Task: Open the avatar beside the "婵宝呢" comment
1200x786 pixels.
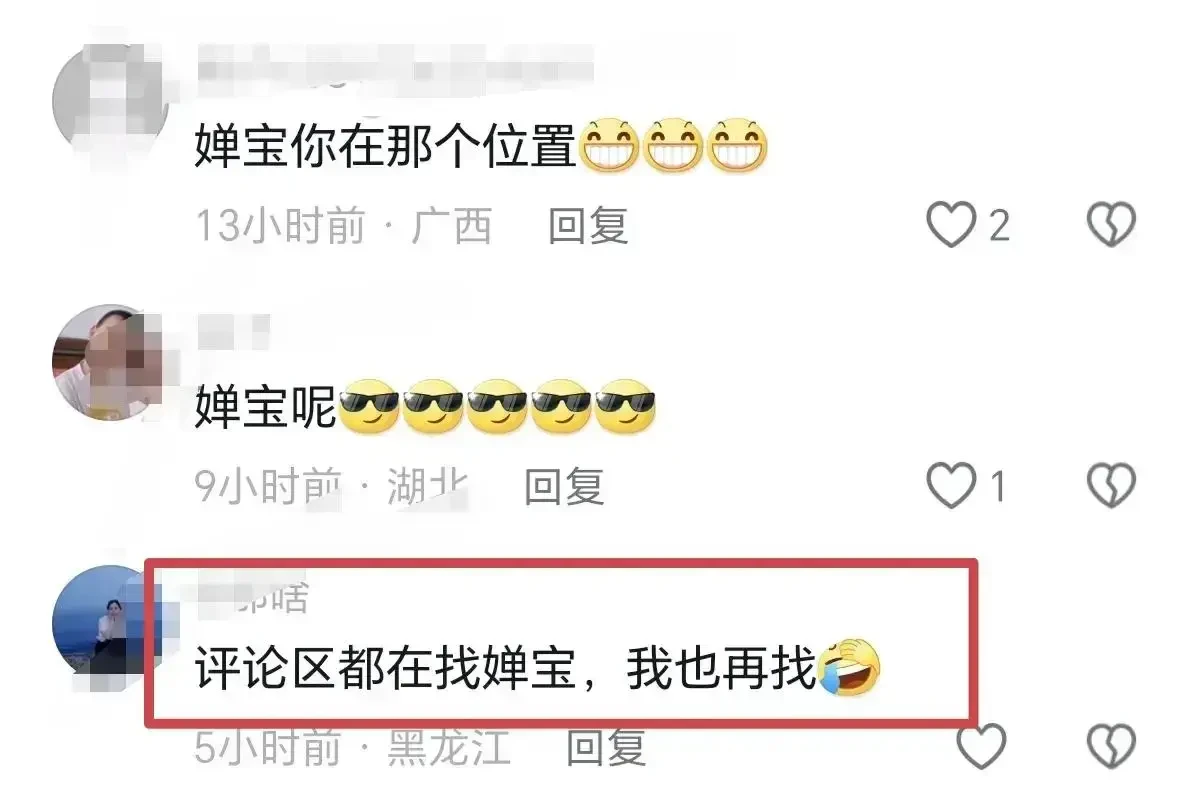Action: 110,362
